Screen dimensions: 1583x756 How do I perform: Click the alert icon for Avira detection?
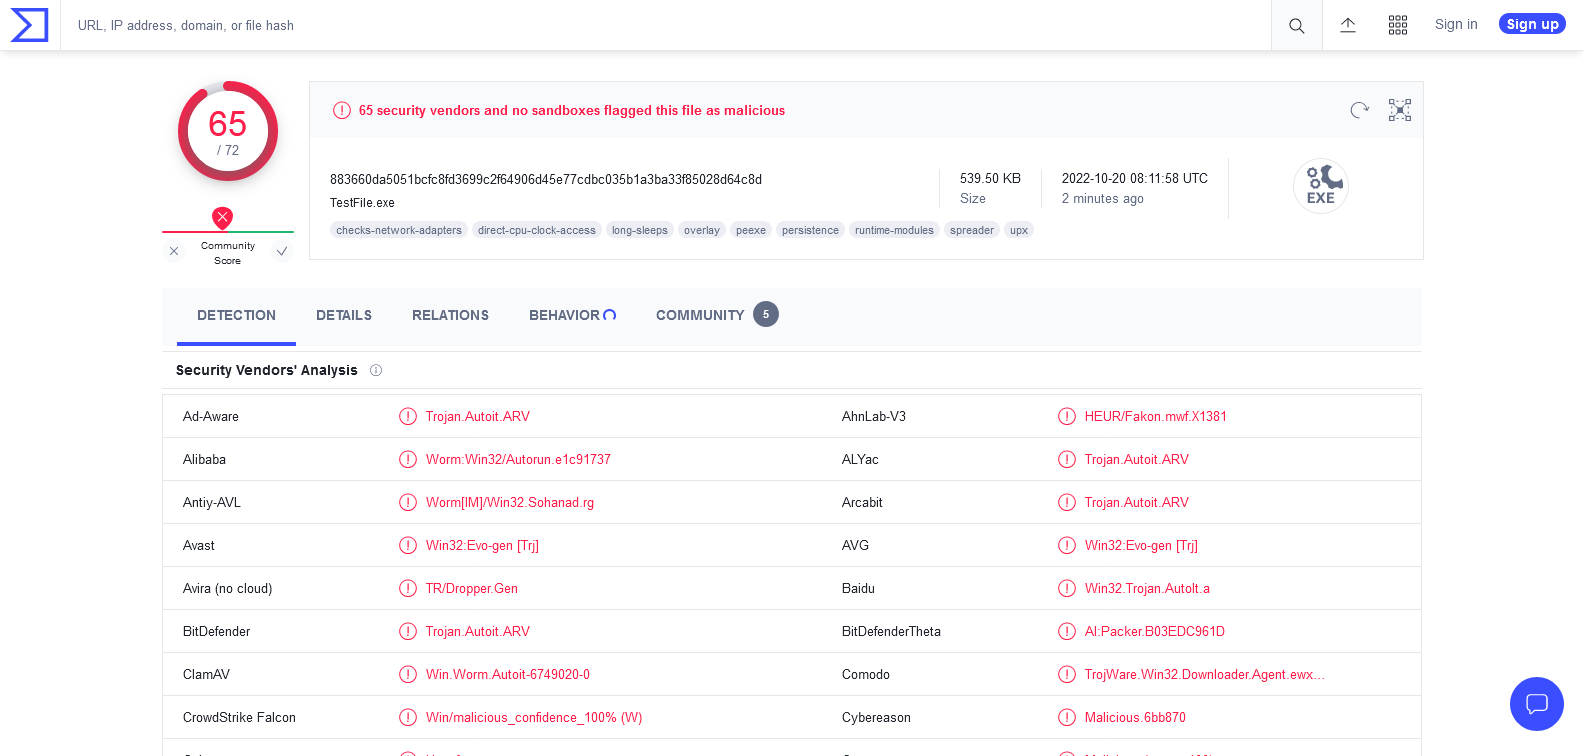(x=408, y=588)
